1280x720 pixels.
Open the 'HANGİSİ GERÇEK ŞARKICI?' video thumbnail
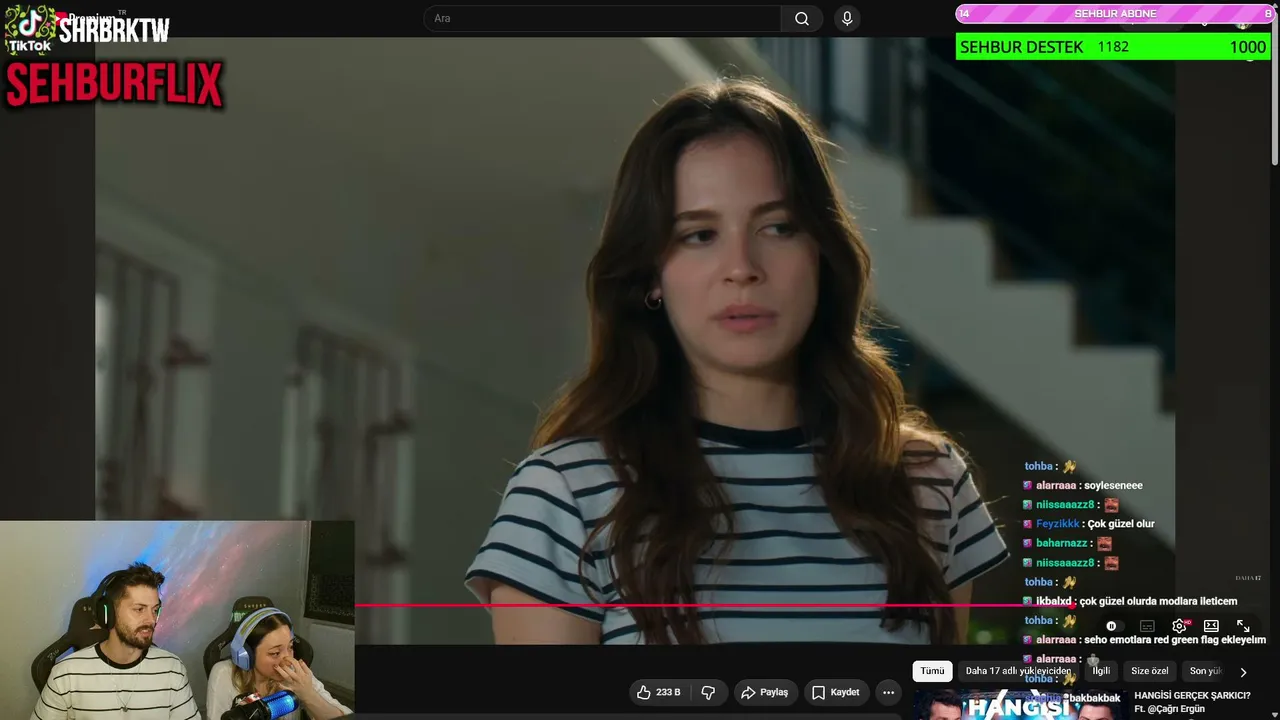coord(1020,705)
